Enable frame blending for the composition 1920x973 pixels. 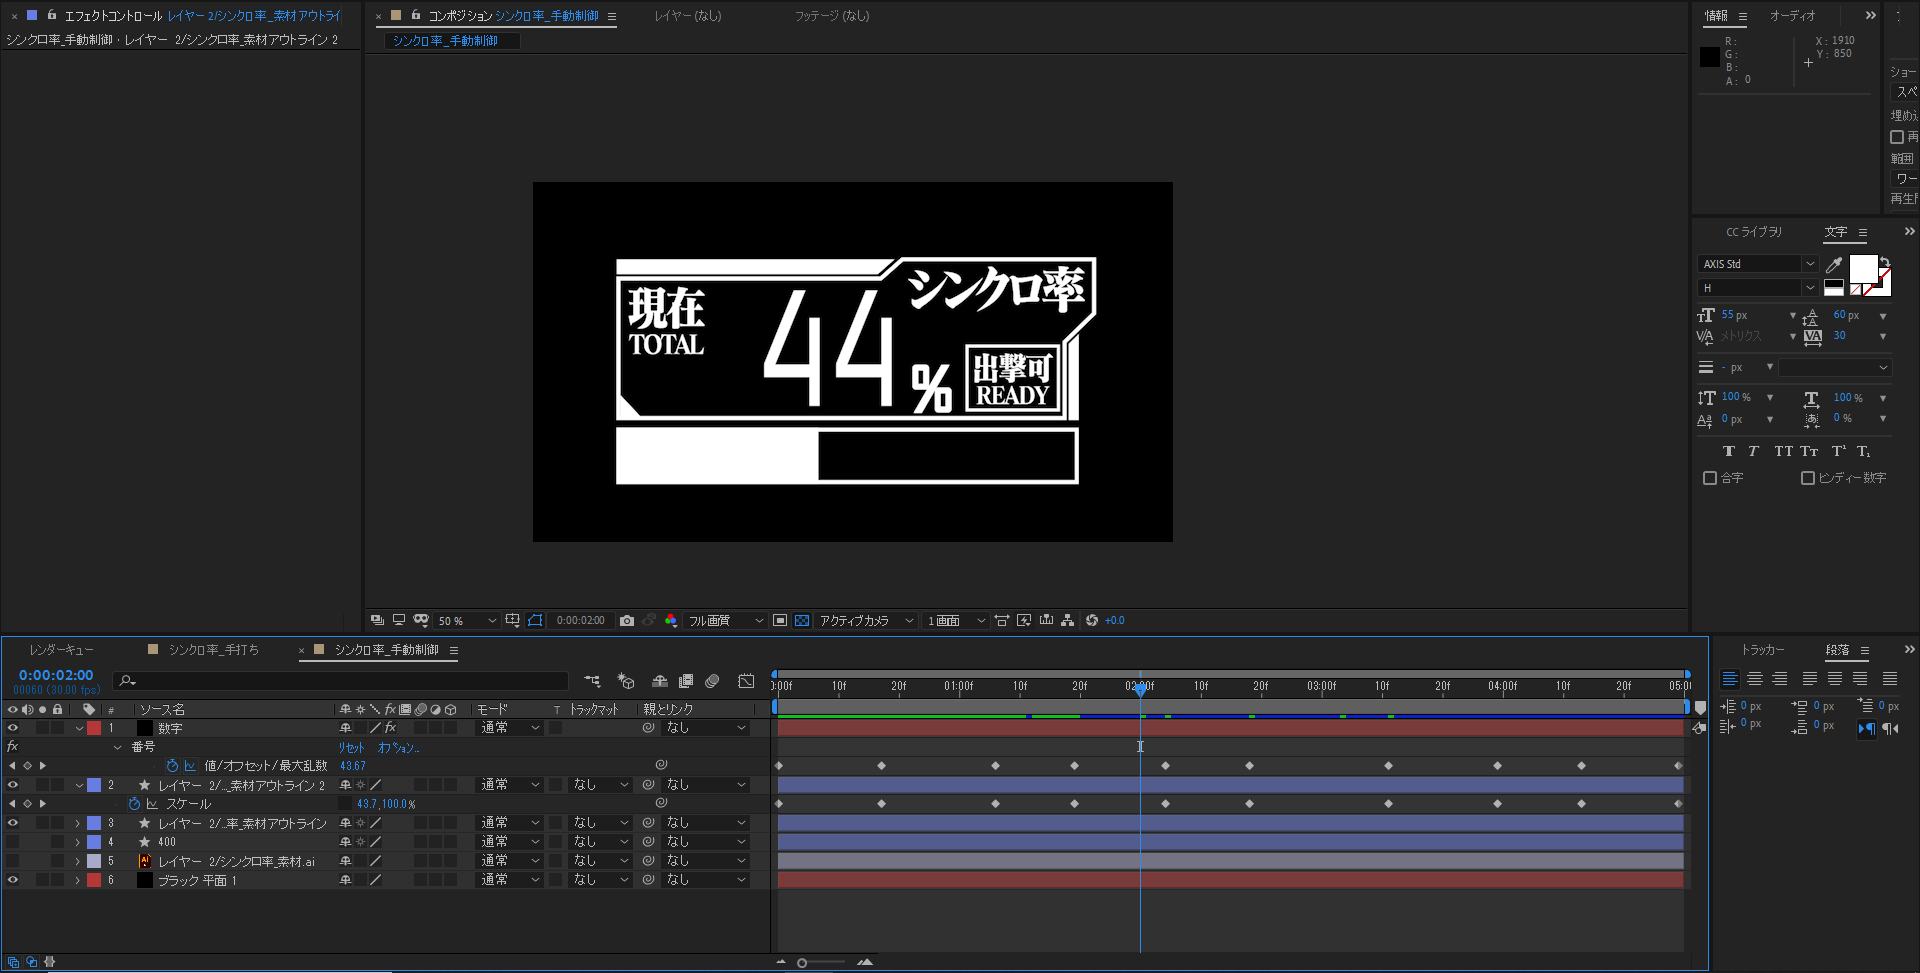point(686,681)
